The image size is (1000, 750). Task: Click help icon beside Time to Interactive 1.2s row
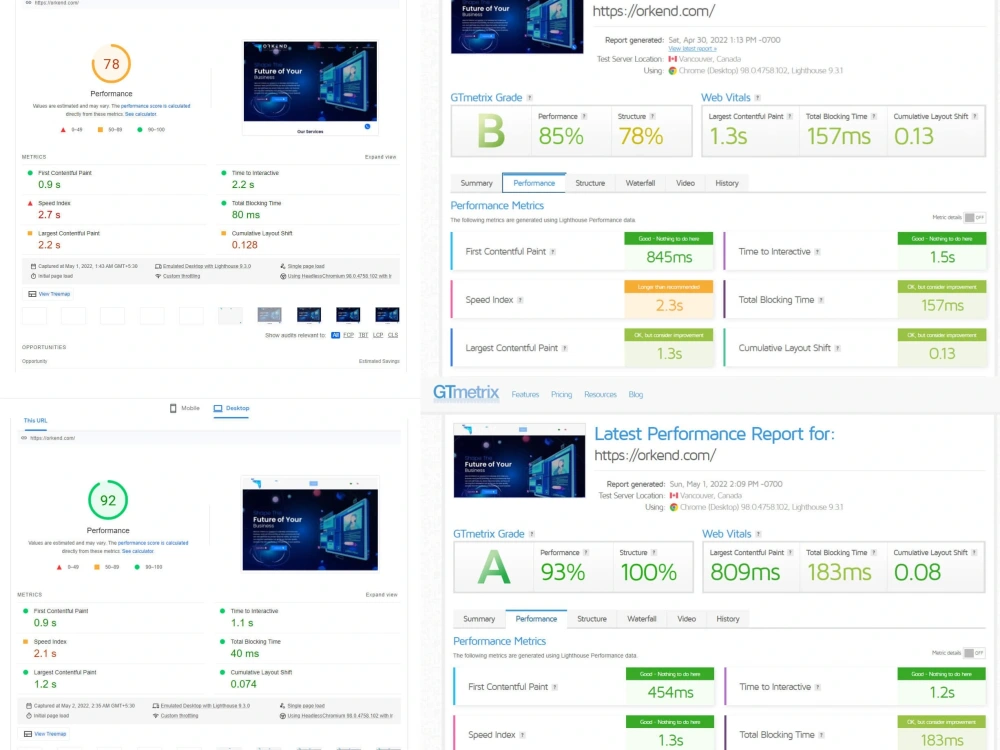[818, 687]
